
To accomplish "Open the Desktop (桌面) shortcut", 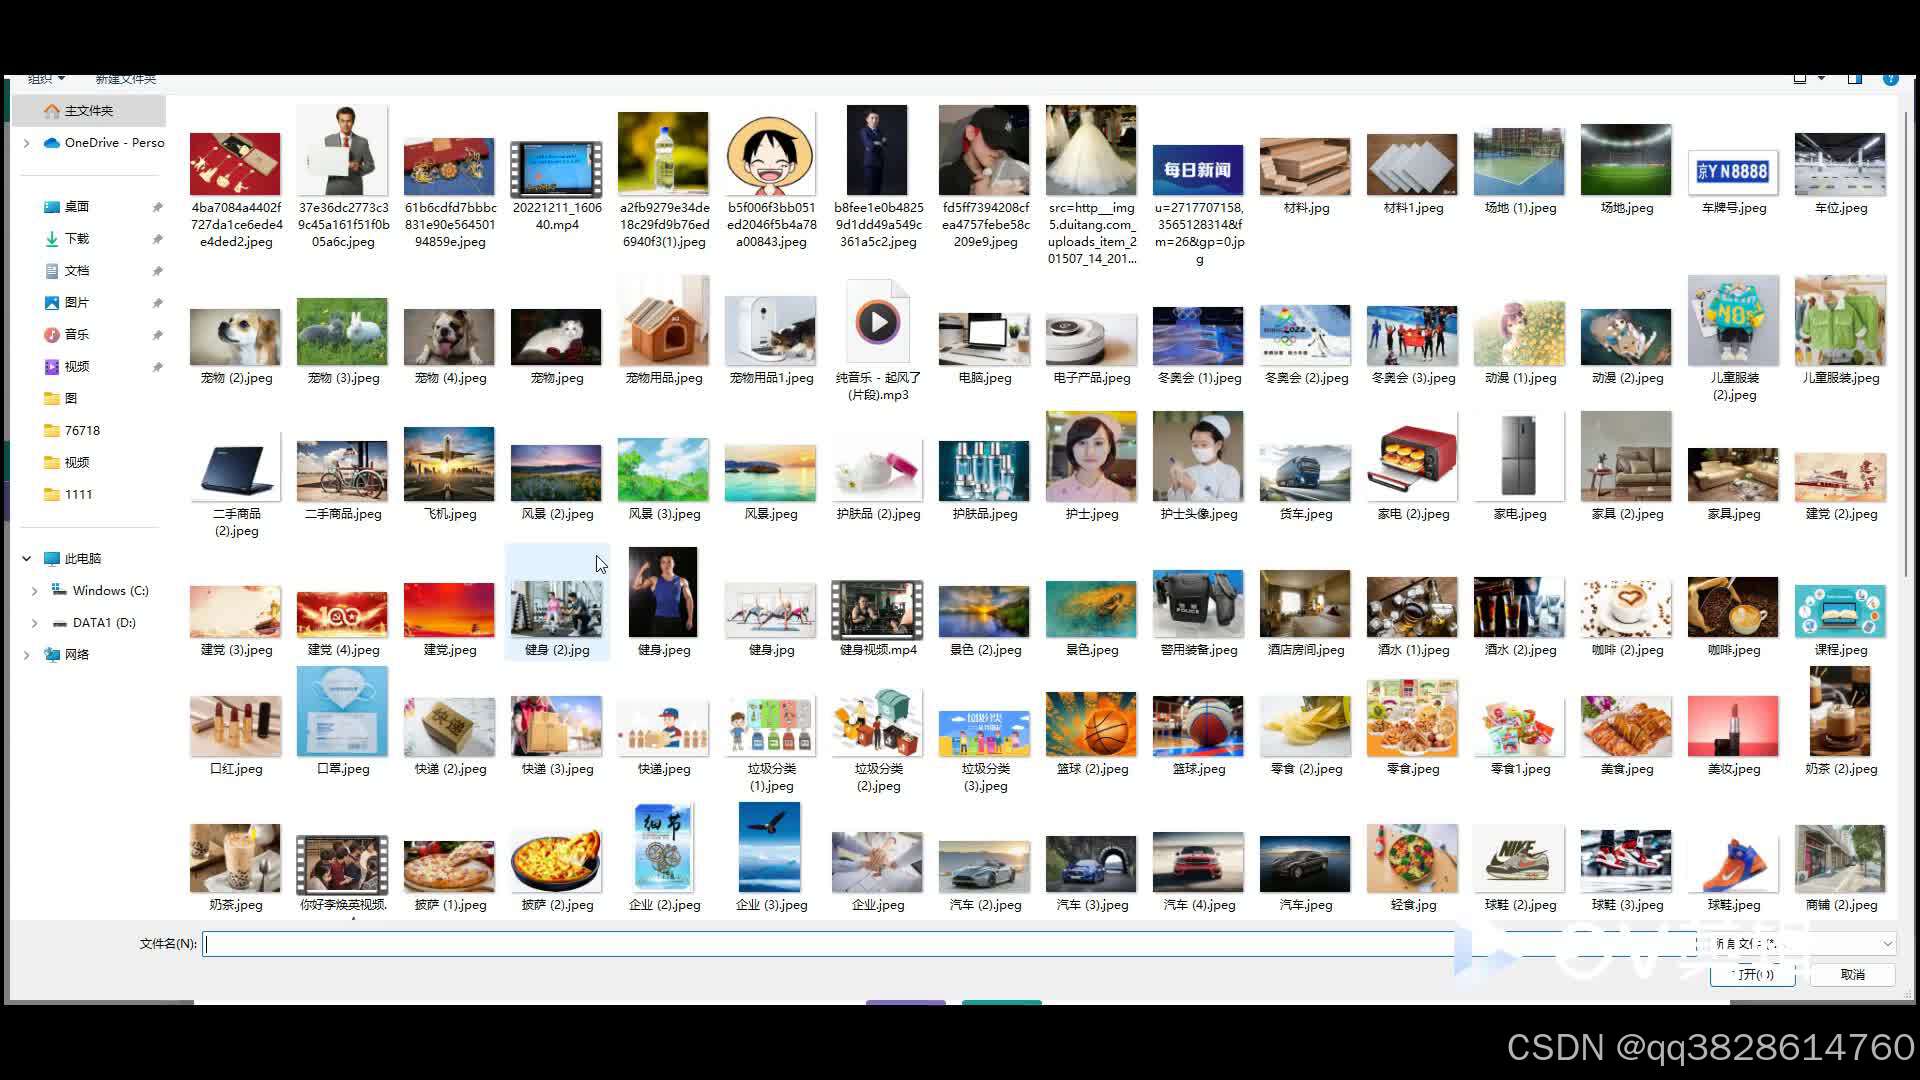I will (x=77, y=207).
